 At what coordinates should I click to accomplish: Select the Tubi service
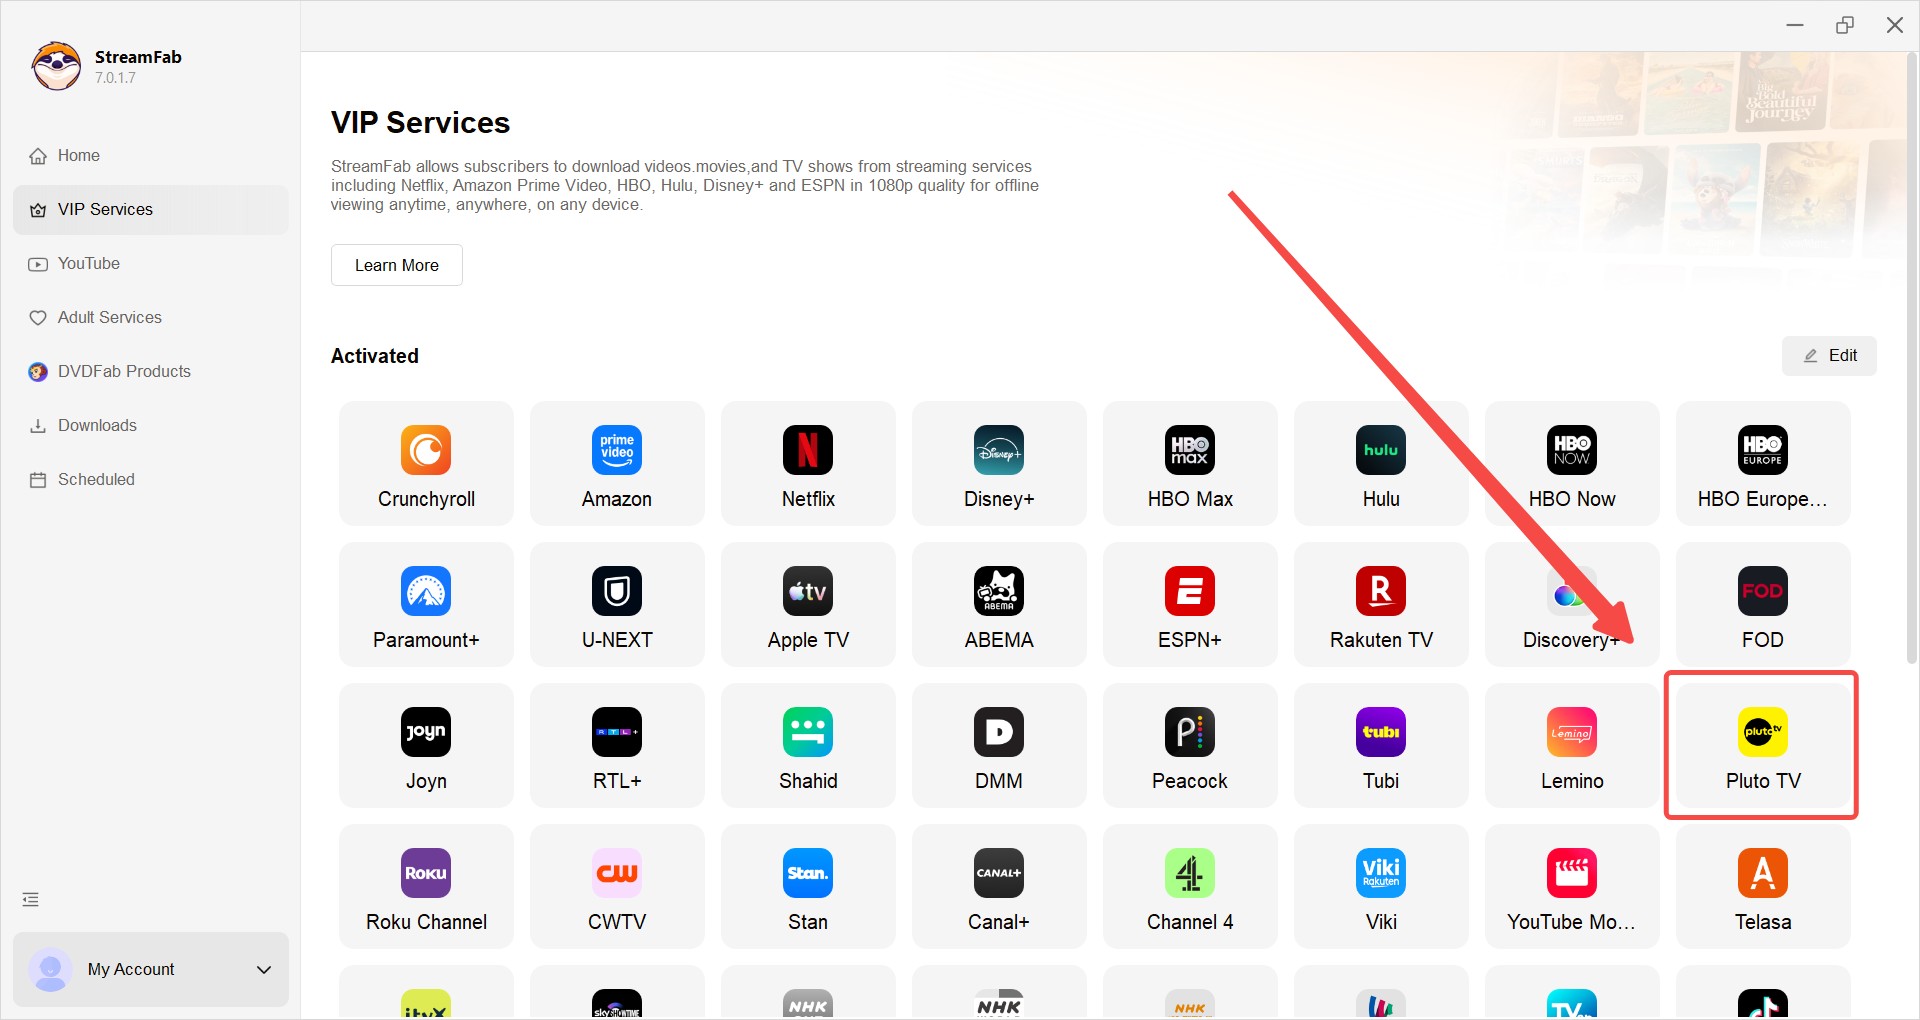(x=1380, y=745)
